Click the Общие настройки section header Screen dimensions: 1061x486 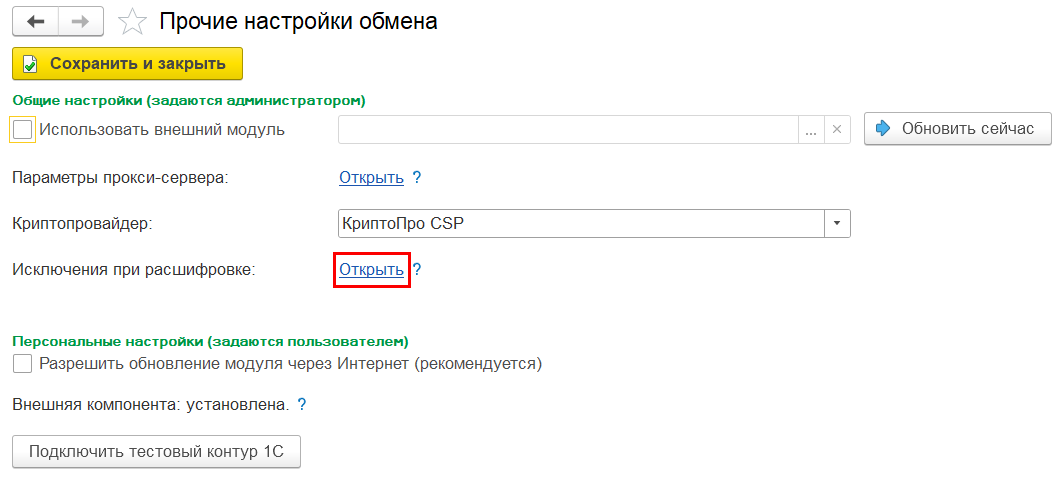pyautogui.click(x=189, y=100)
